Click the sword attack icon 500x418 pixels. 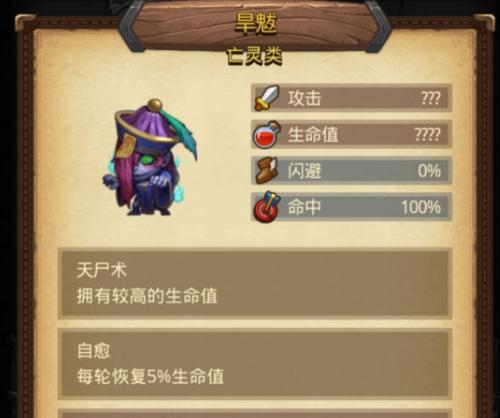(x=267, y=98)
